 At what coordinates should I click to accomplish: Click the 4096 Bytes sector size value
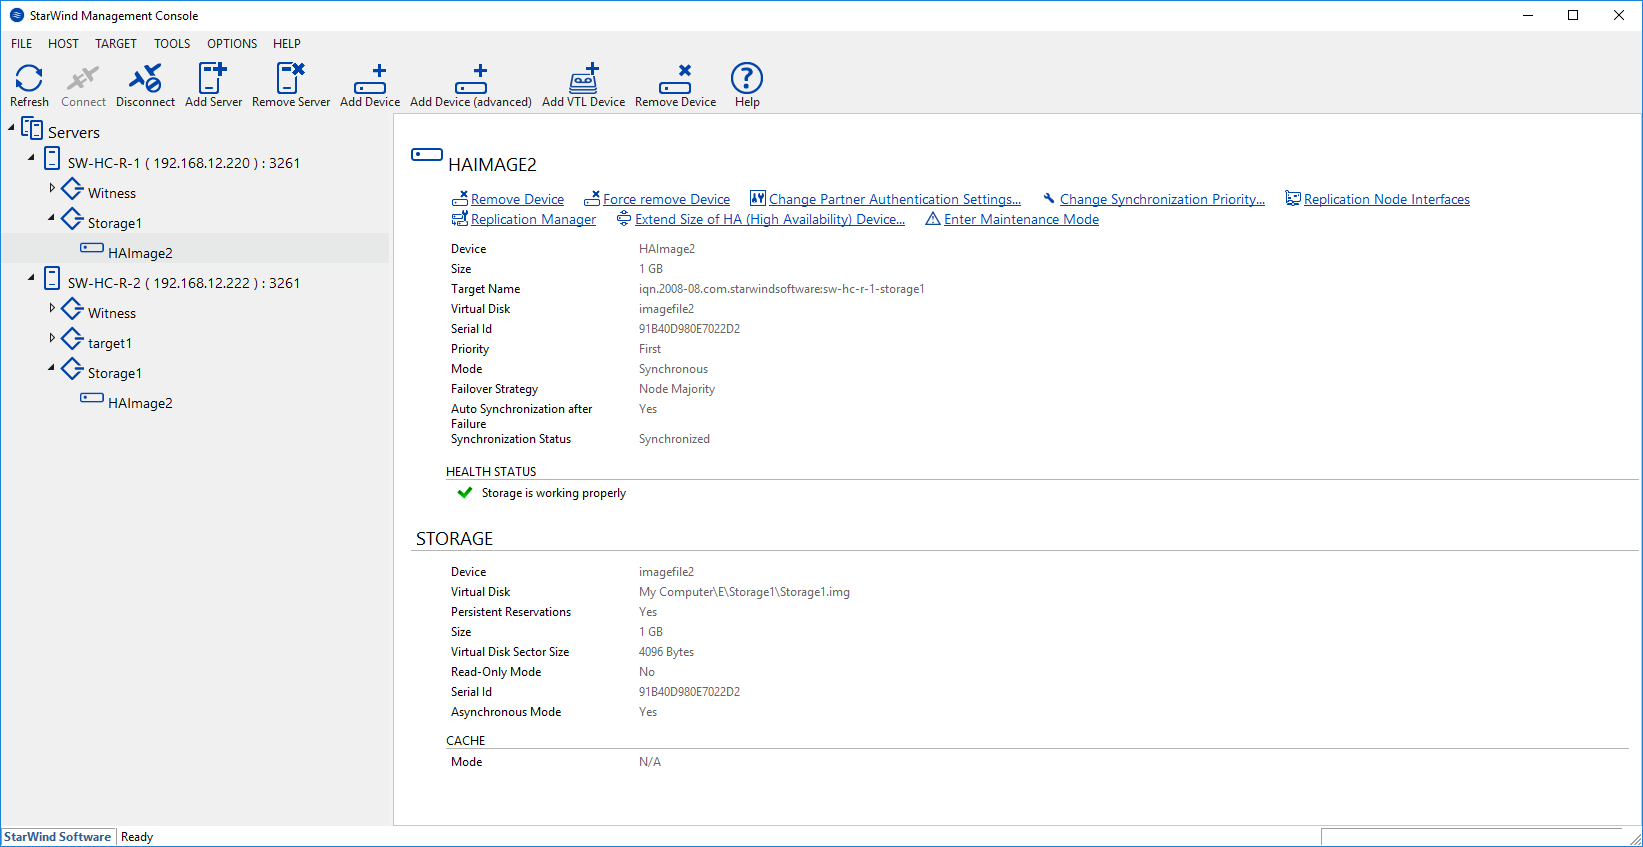[666, 652]
